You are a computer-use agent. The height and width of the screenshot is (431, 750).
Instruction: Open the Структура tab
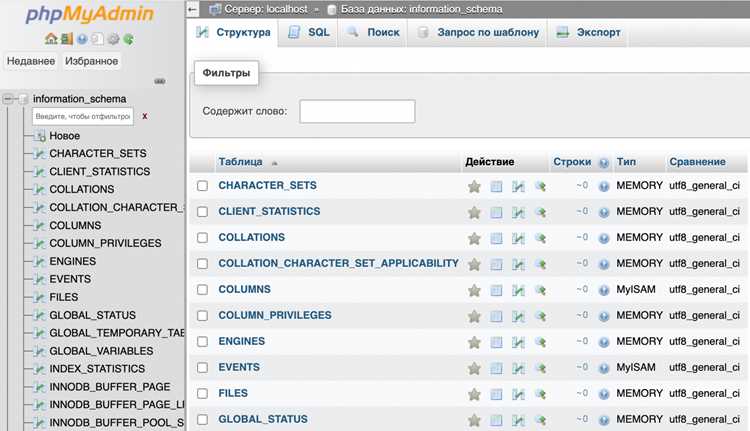point(233,33)
